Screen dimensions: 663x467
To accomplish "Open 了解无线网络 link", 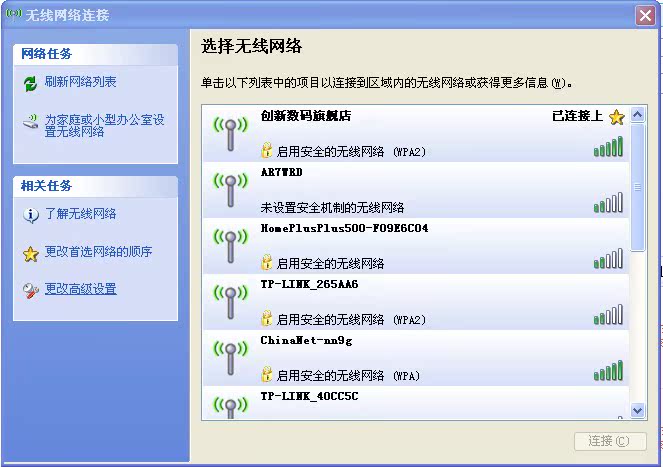I will coord(80,214).
